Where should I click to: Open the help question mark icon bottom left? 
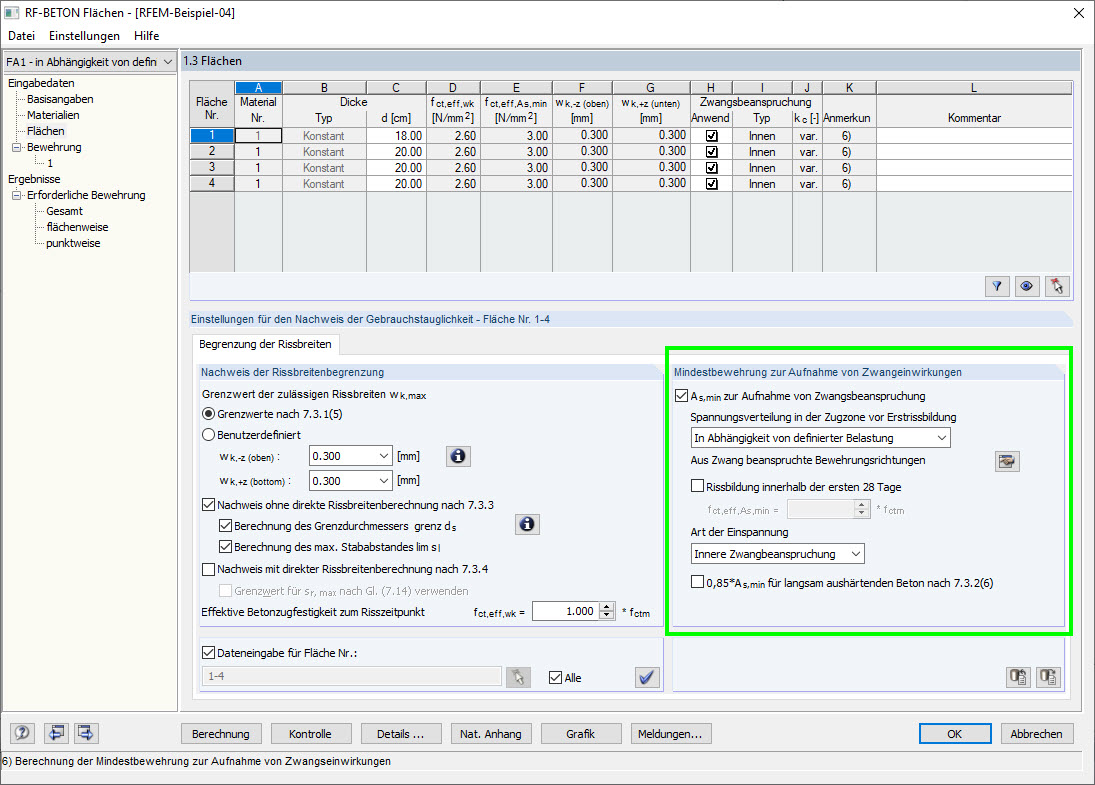click(x=22, y=733)
